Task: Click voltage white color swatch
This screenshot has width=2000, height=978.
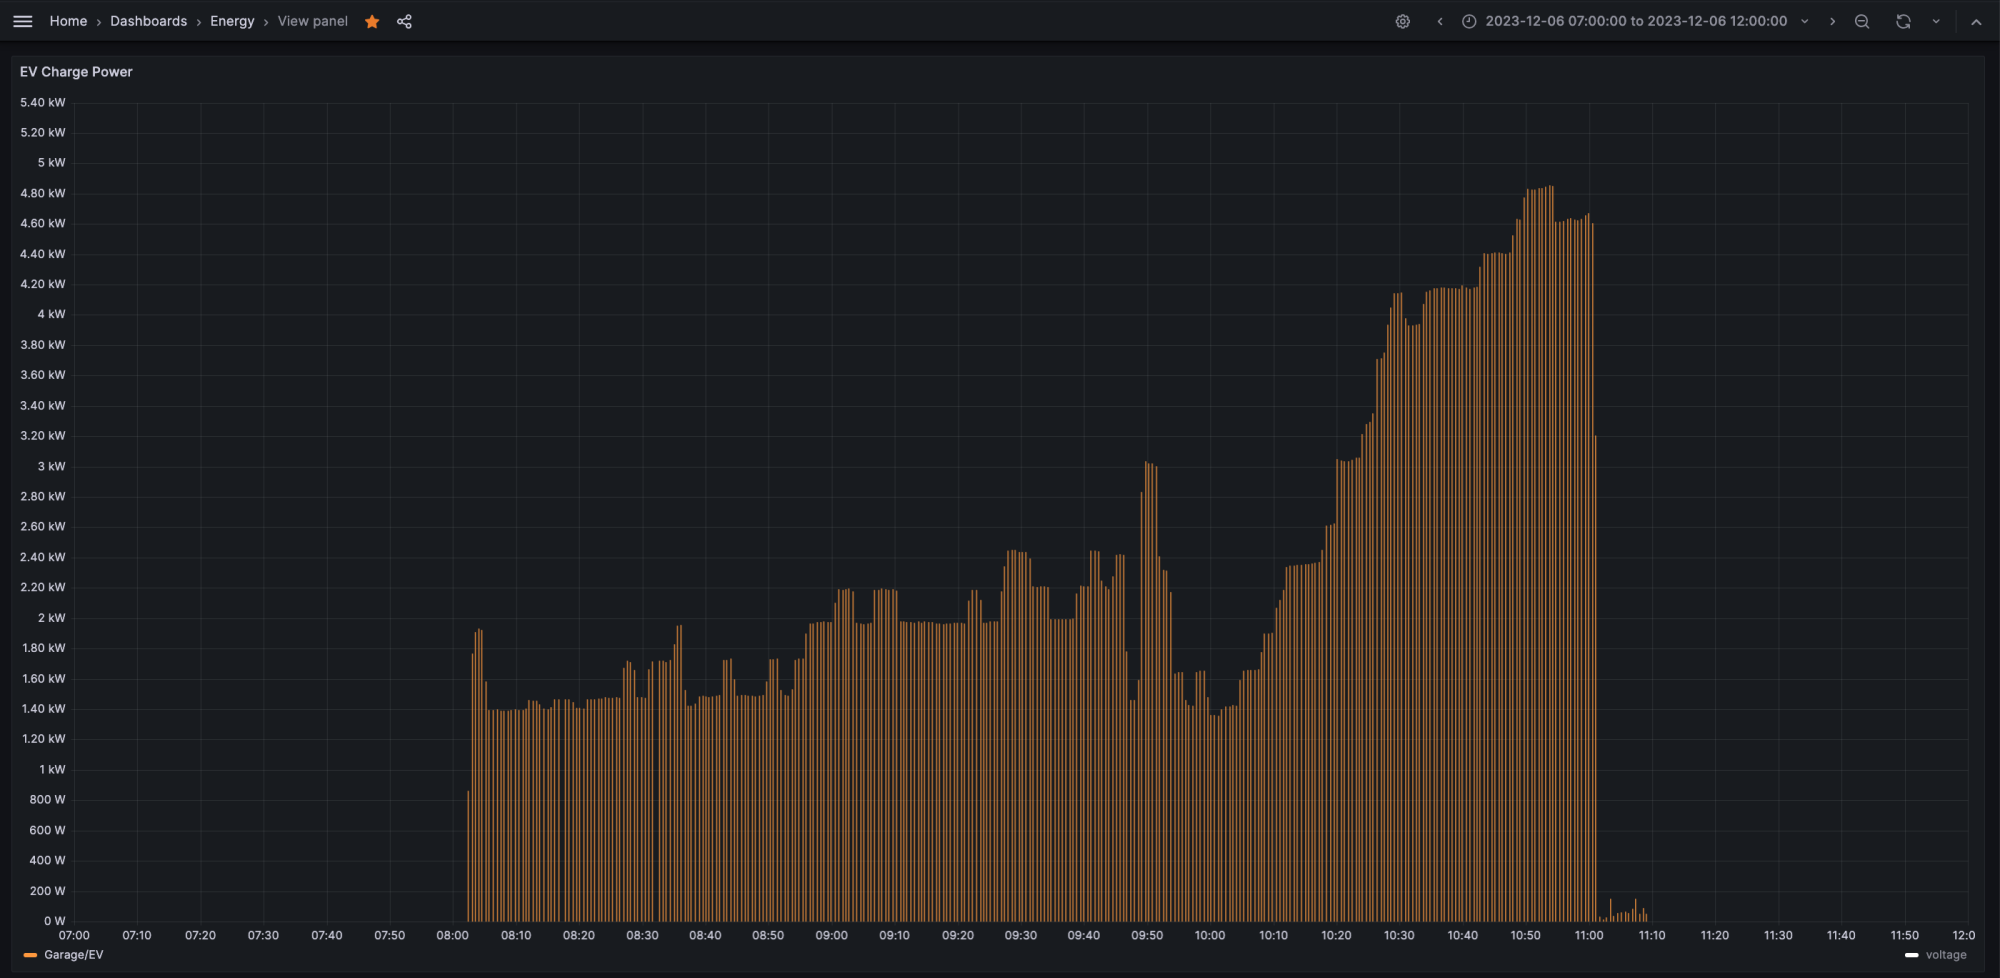Action: 1912,955
